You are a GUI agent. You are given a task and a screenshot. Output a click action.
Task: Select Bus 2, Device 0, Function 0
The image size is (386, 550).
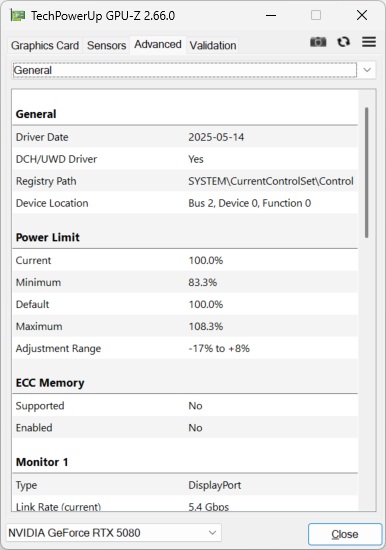click(x=249, y=203)
